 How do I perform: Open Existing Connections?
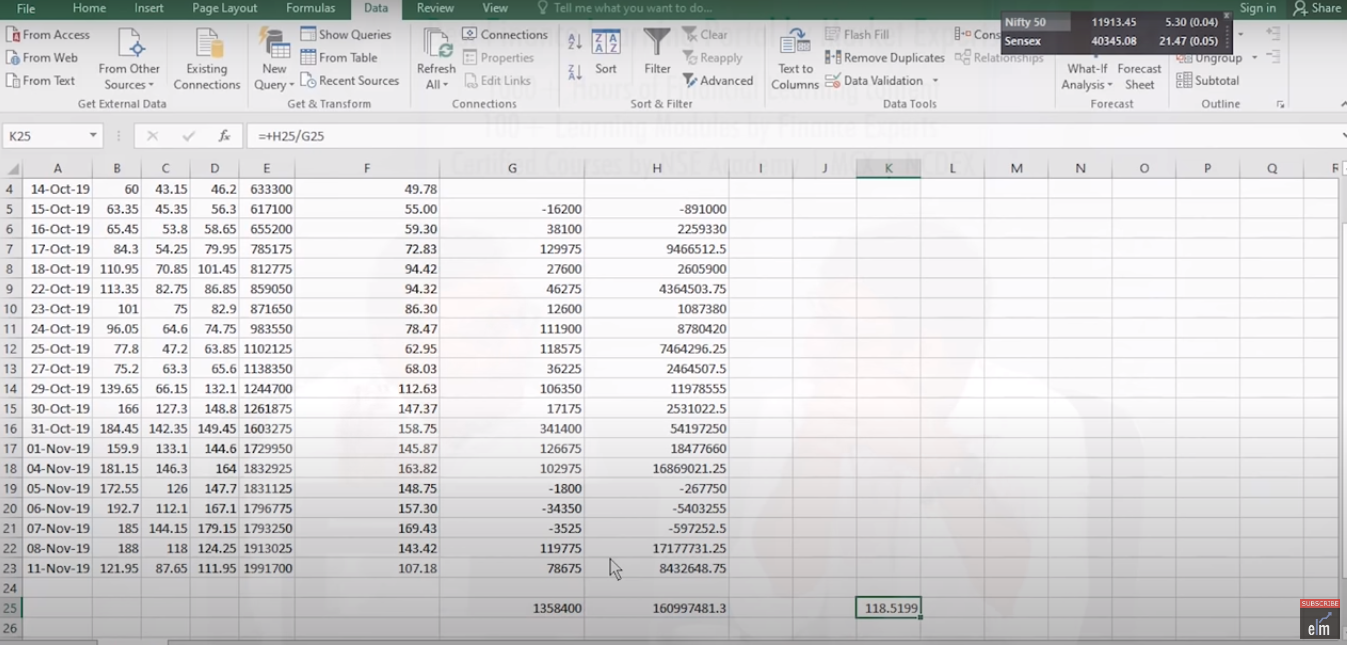tap(206, 62)
